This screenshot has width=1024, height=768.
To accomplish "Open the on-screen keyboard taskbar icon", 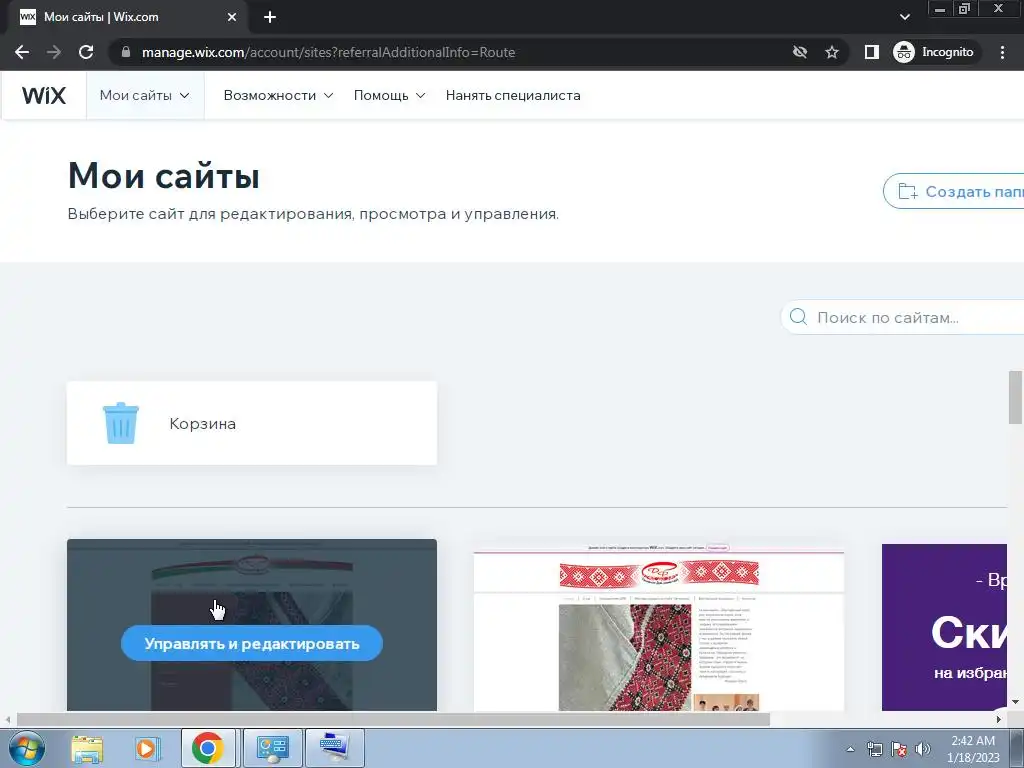I will [x=334, y=748].
